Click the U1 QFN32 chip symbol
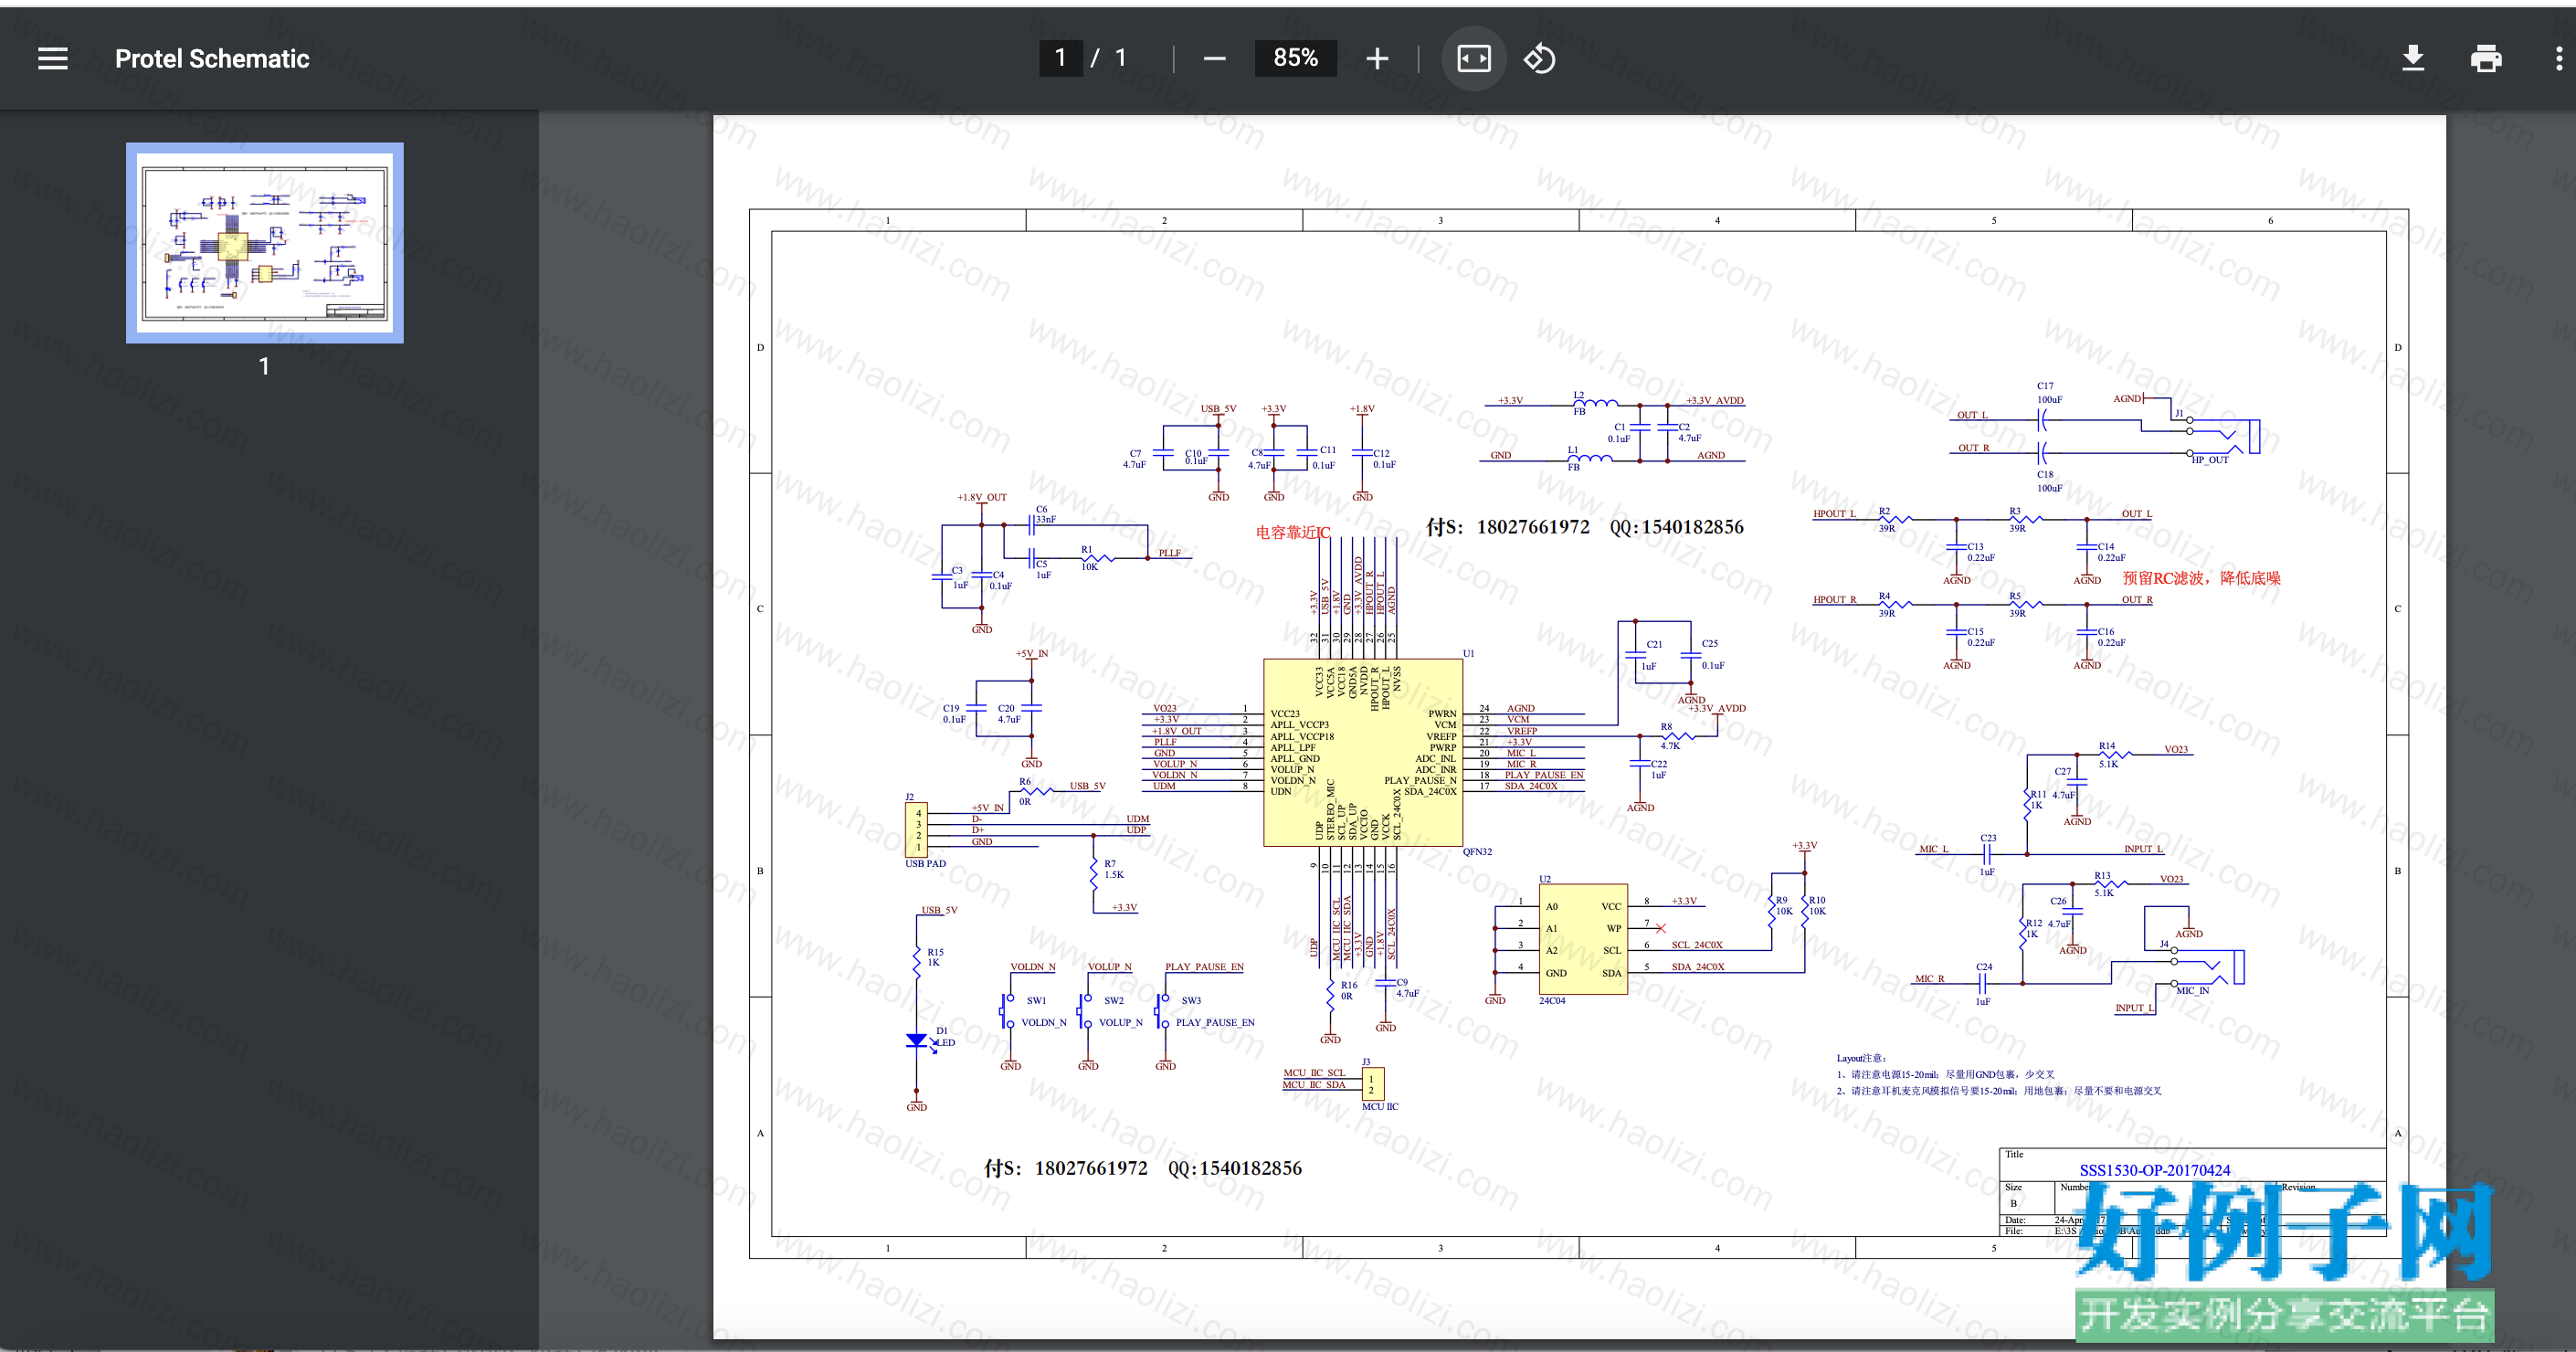This screenshot has height=1352, width=2576. [1363, 752]
